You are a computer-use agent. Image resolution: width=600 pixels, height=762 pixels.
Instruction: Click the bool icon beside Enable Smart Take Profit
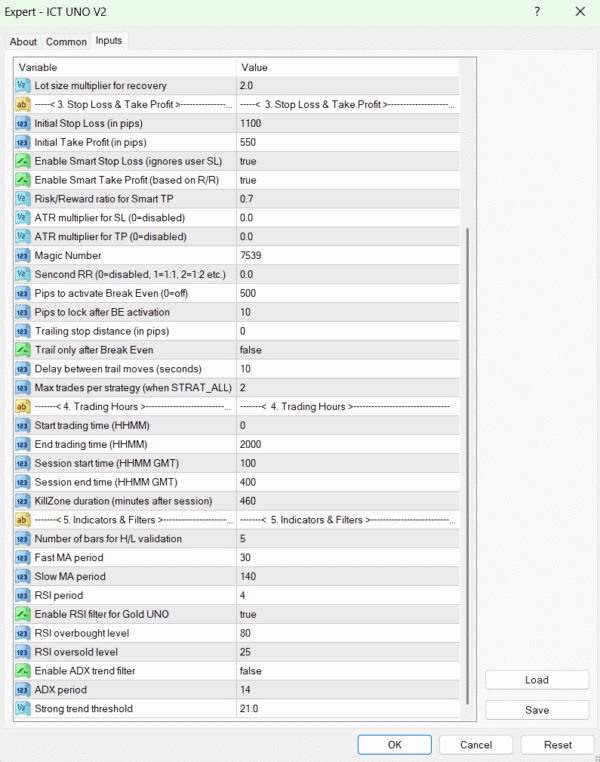22,180
